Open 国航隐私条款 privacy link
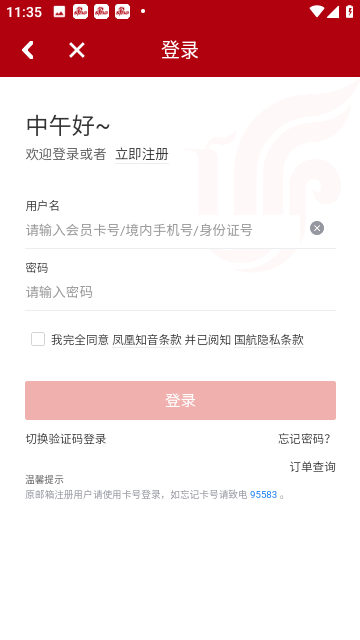The height and width of the screenshot is (640, 360). click(269, 340)
